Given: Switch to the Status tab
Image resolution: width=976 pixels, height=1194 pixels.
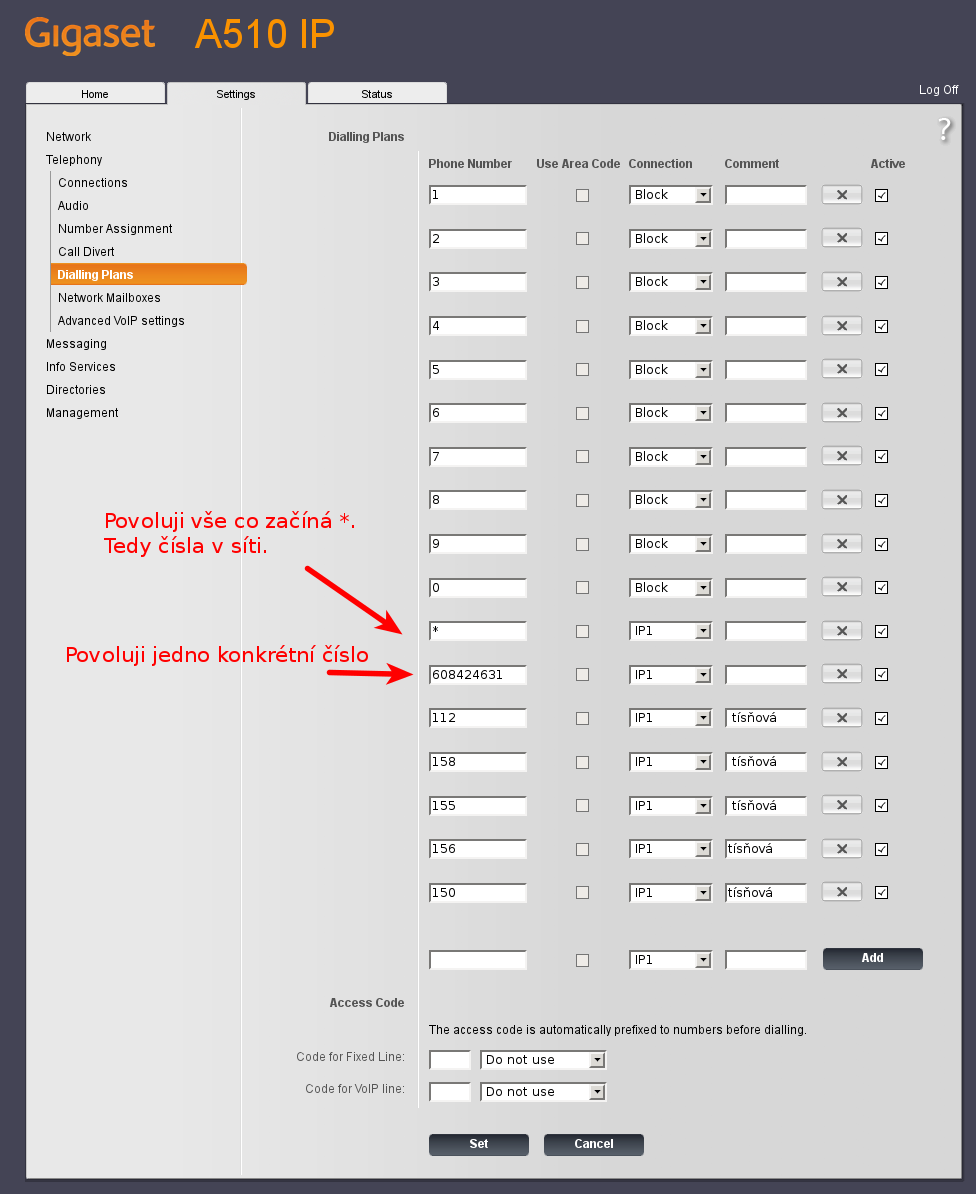Looking at the screenshot, I should tap(377, 94).
